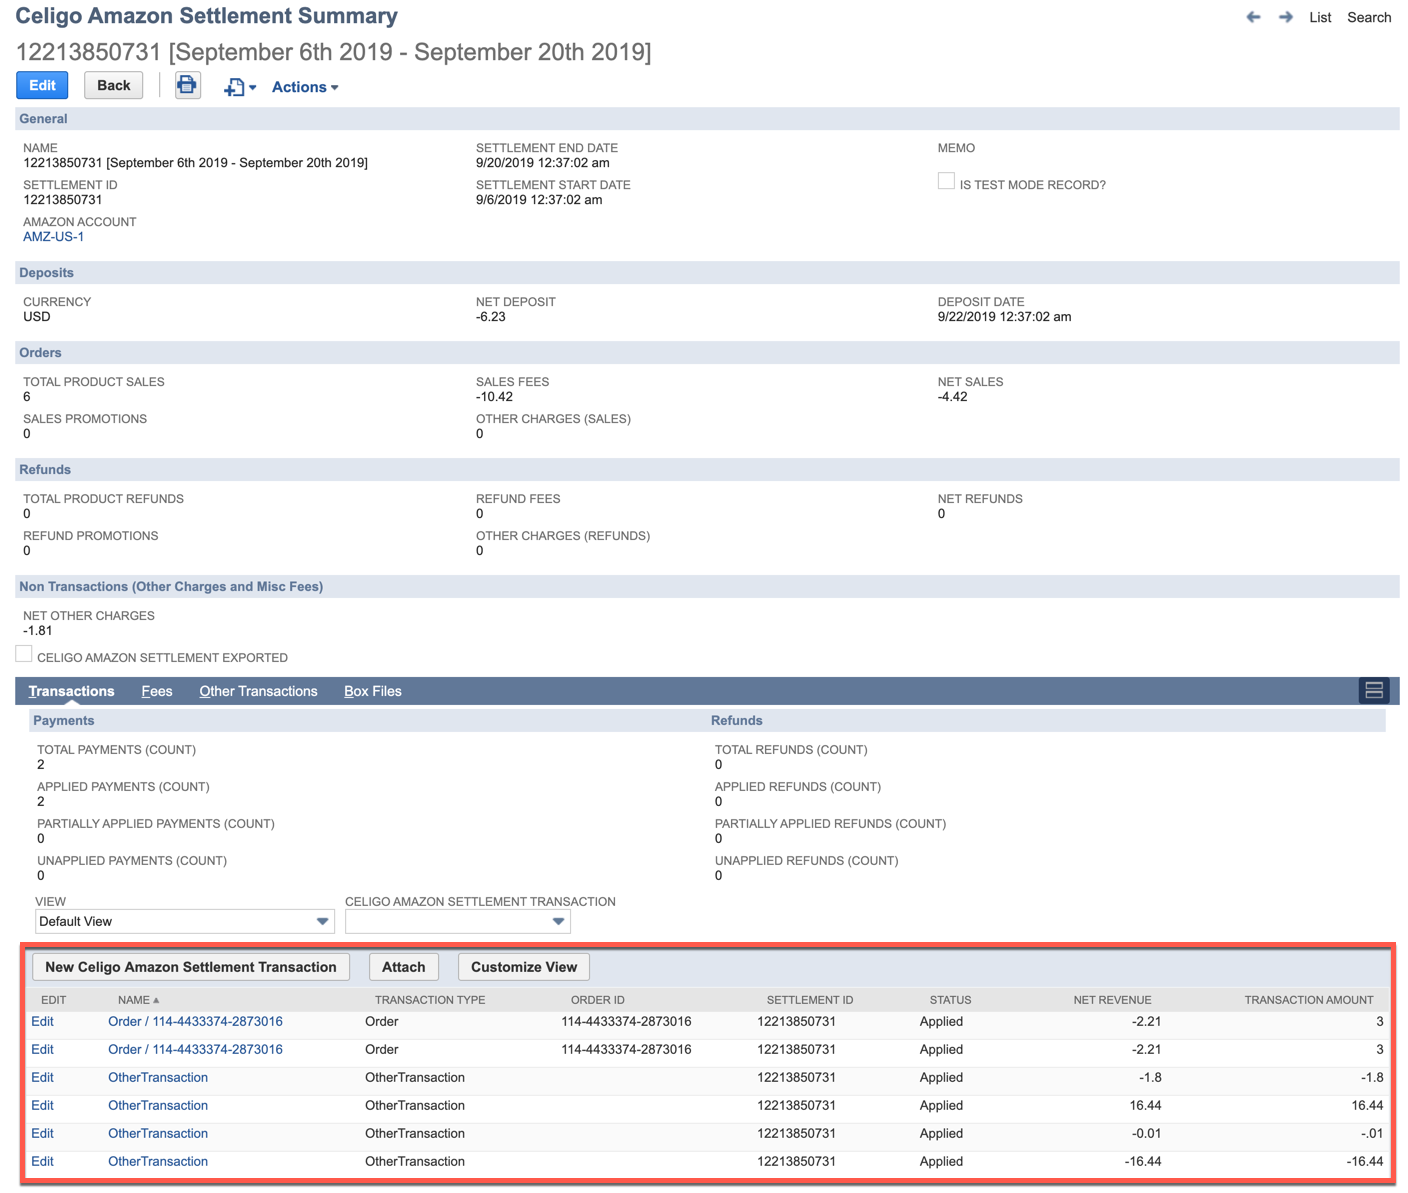Open OtherTransaction link with -0.01 revenue
The width and height of the screenshot is (1408, 1193).
158,1134
